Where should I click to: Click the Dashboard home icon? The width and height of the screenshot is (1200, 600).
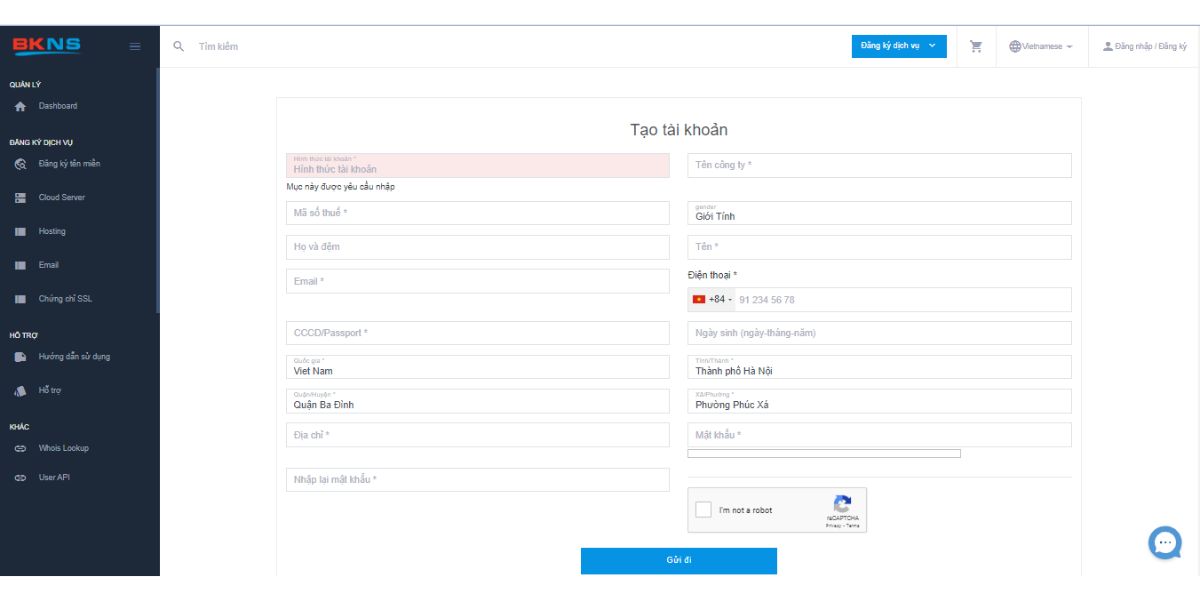tap(20, 106)
